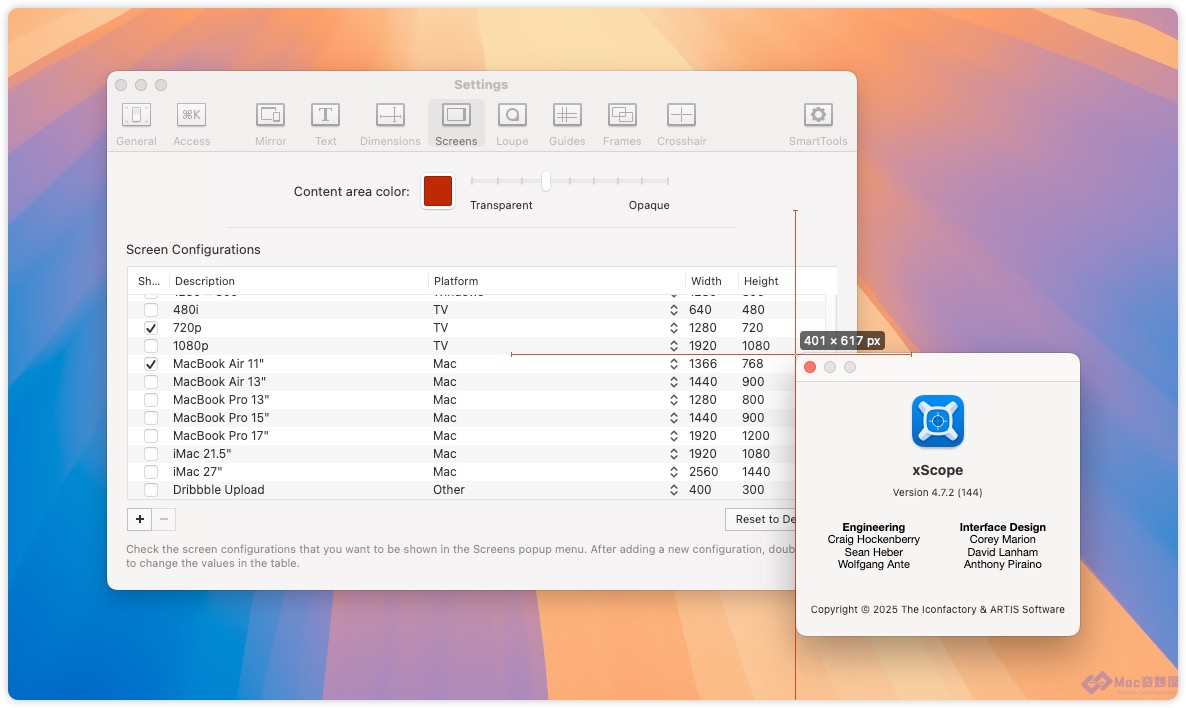The image size is (1186, 708).
Task: Open platform popup for the 480i row
Action: click(673, 310)
